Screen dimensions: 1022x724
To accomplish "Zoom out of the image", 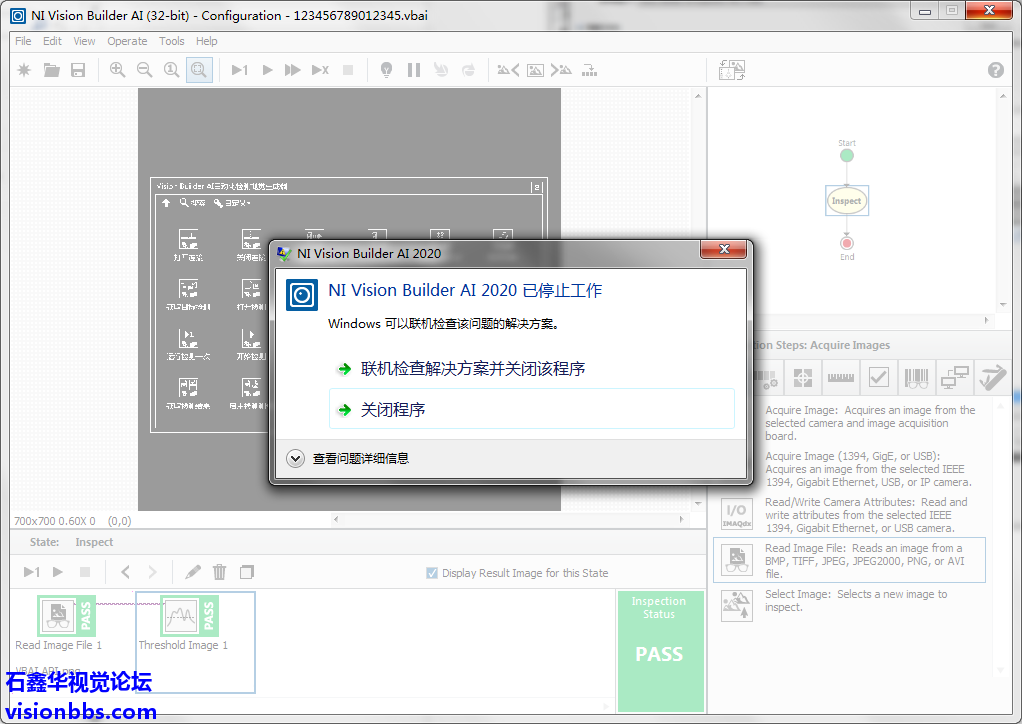I will pyautogui.click(x=145, y=70).
